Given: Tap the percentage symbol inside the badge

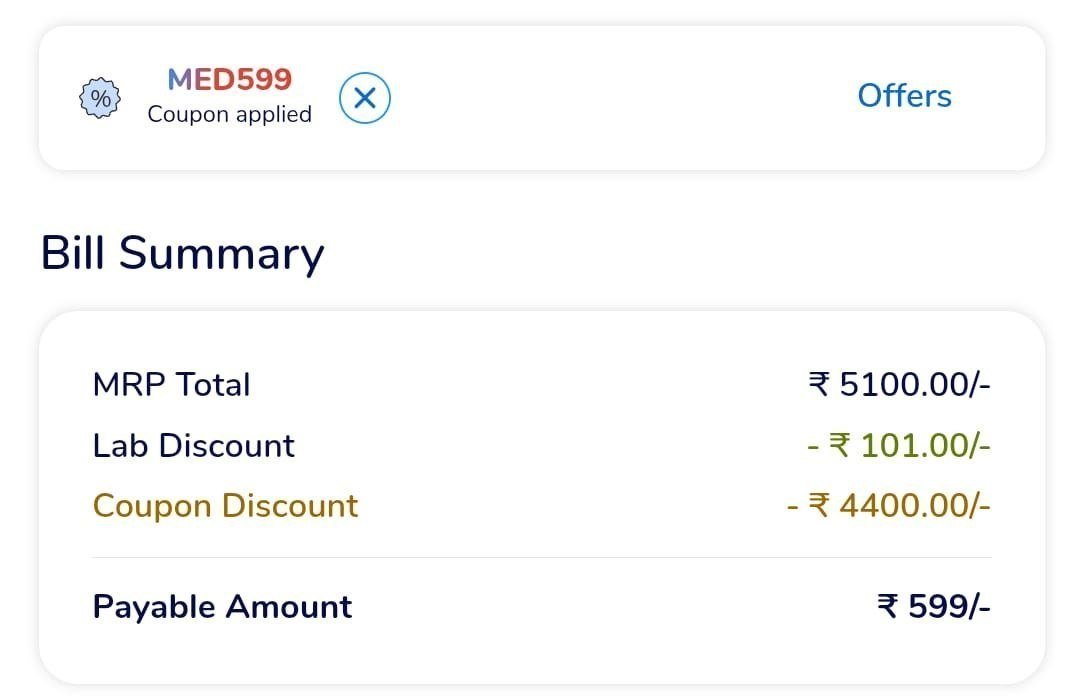Looking at the screenshot, I should click(97, 98).
